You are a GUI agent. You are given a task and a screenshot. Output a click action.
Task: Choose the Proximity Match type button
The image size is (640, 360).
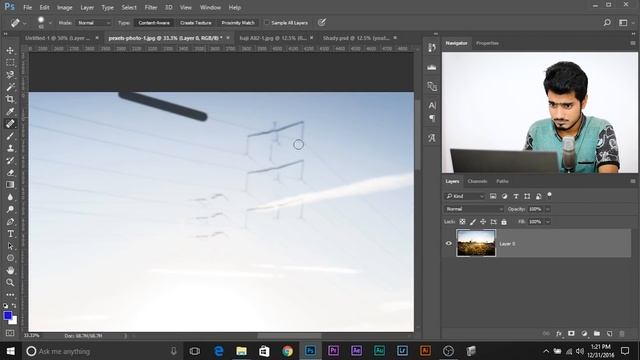[238, 23]
